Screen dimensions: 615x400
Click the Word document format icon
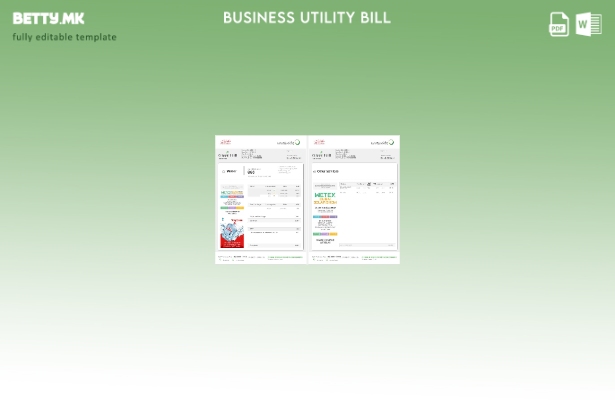click(589, 24)
